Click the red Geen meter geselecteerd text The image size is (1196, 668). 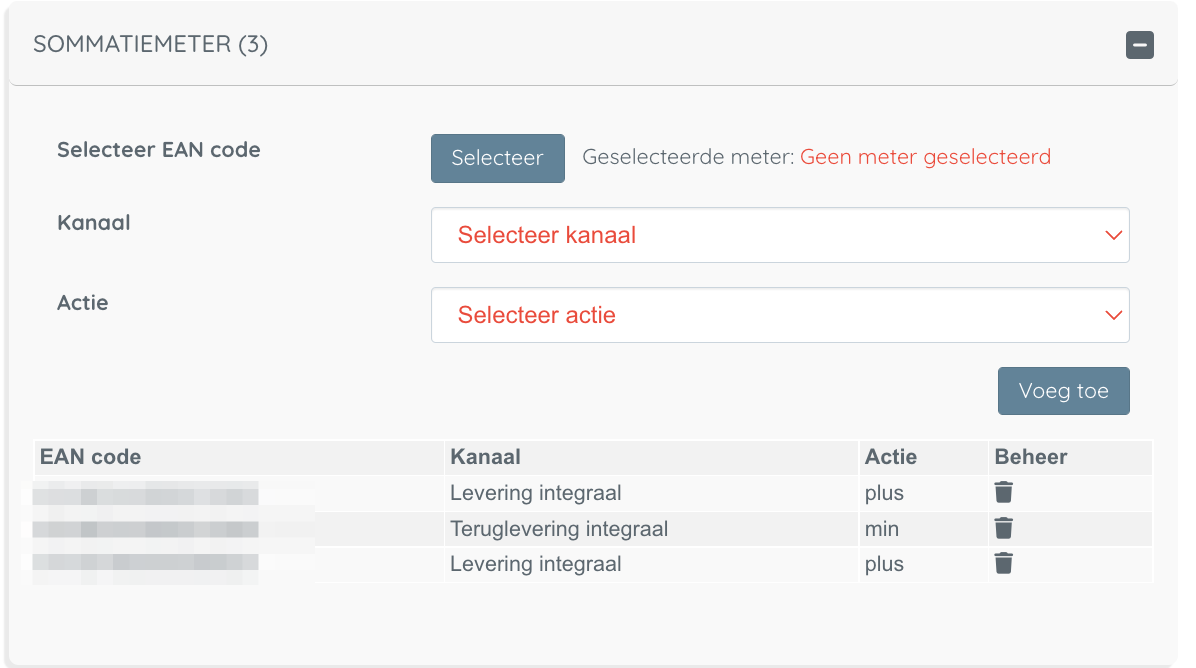[x=925, y=157]
